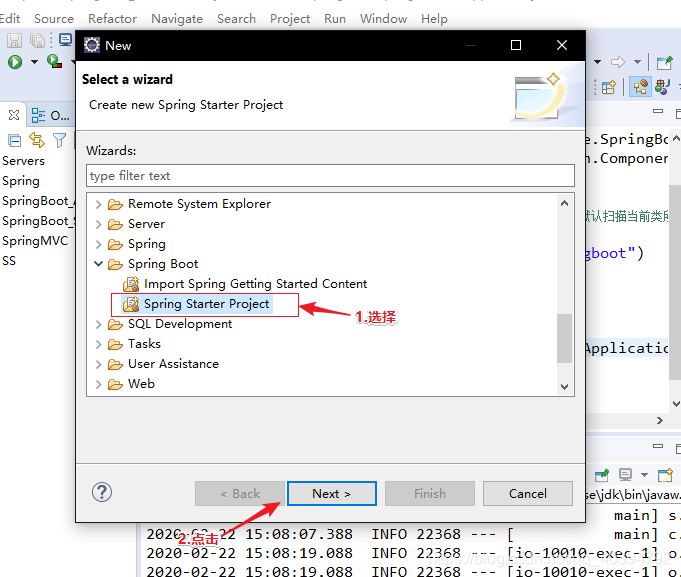Screen dimensions: 681x577
Task: Click the Save icon in the Eclipse toolbar
Action: coord(14,40)
